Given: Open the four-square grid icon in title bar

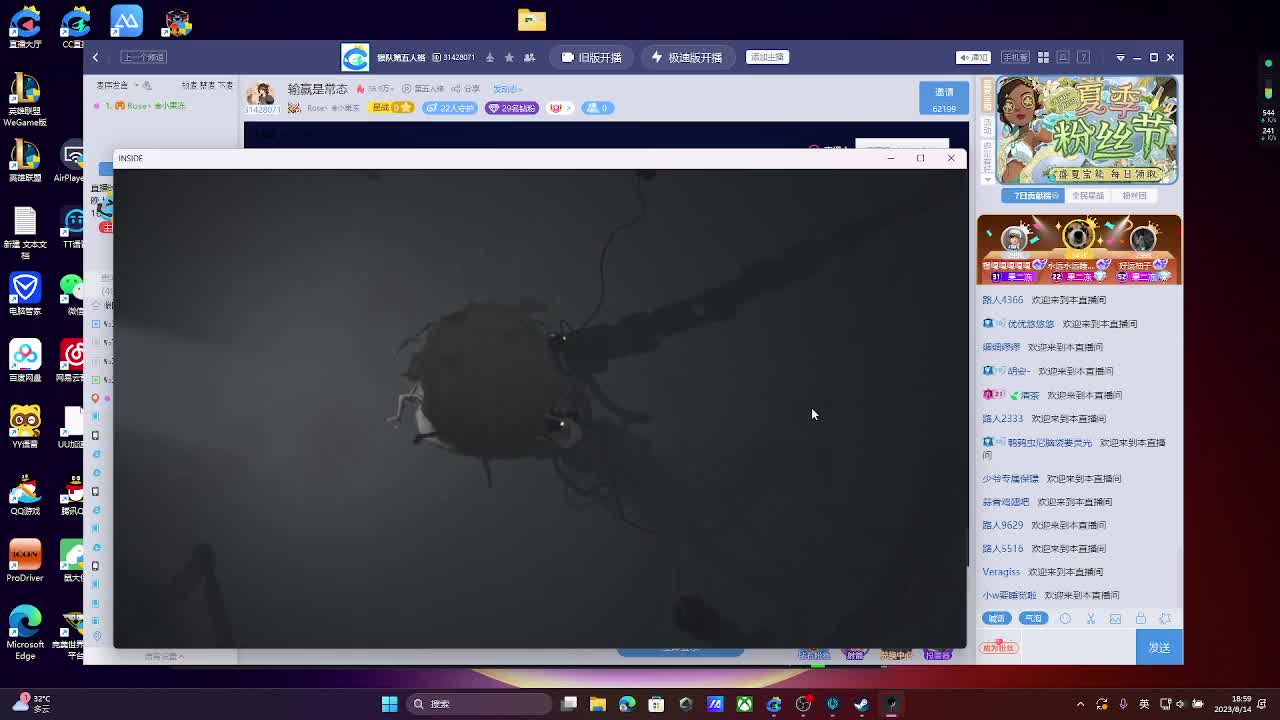Looking at the screenshot, I should click(1043, 57).
